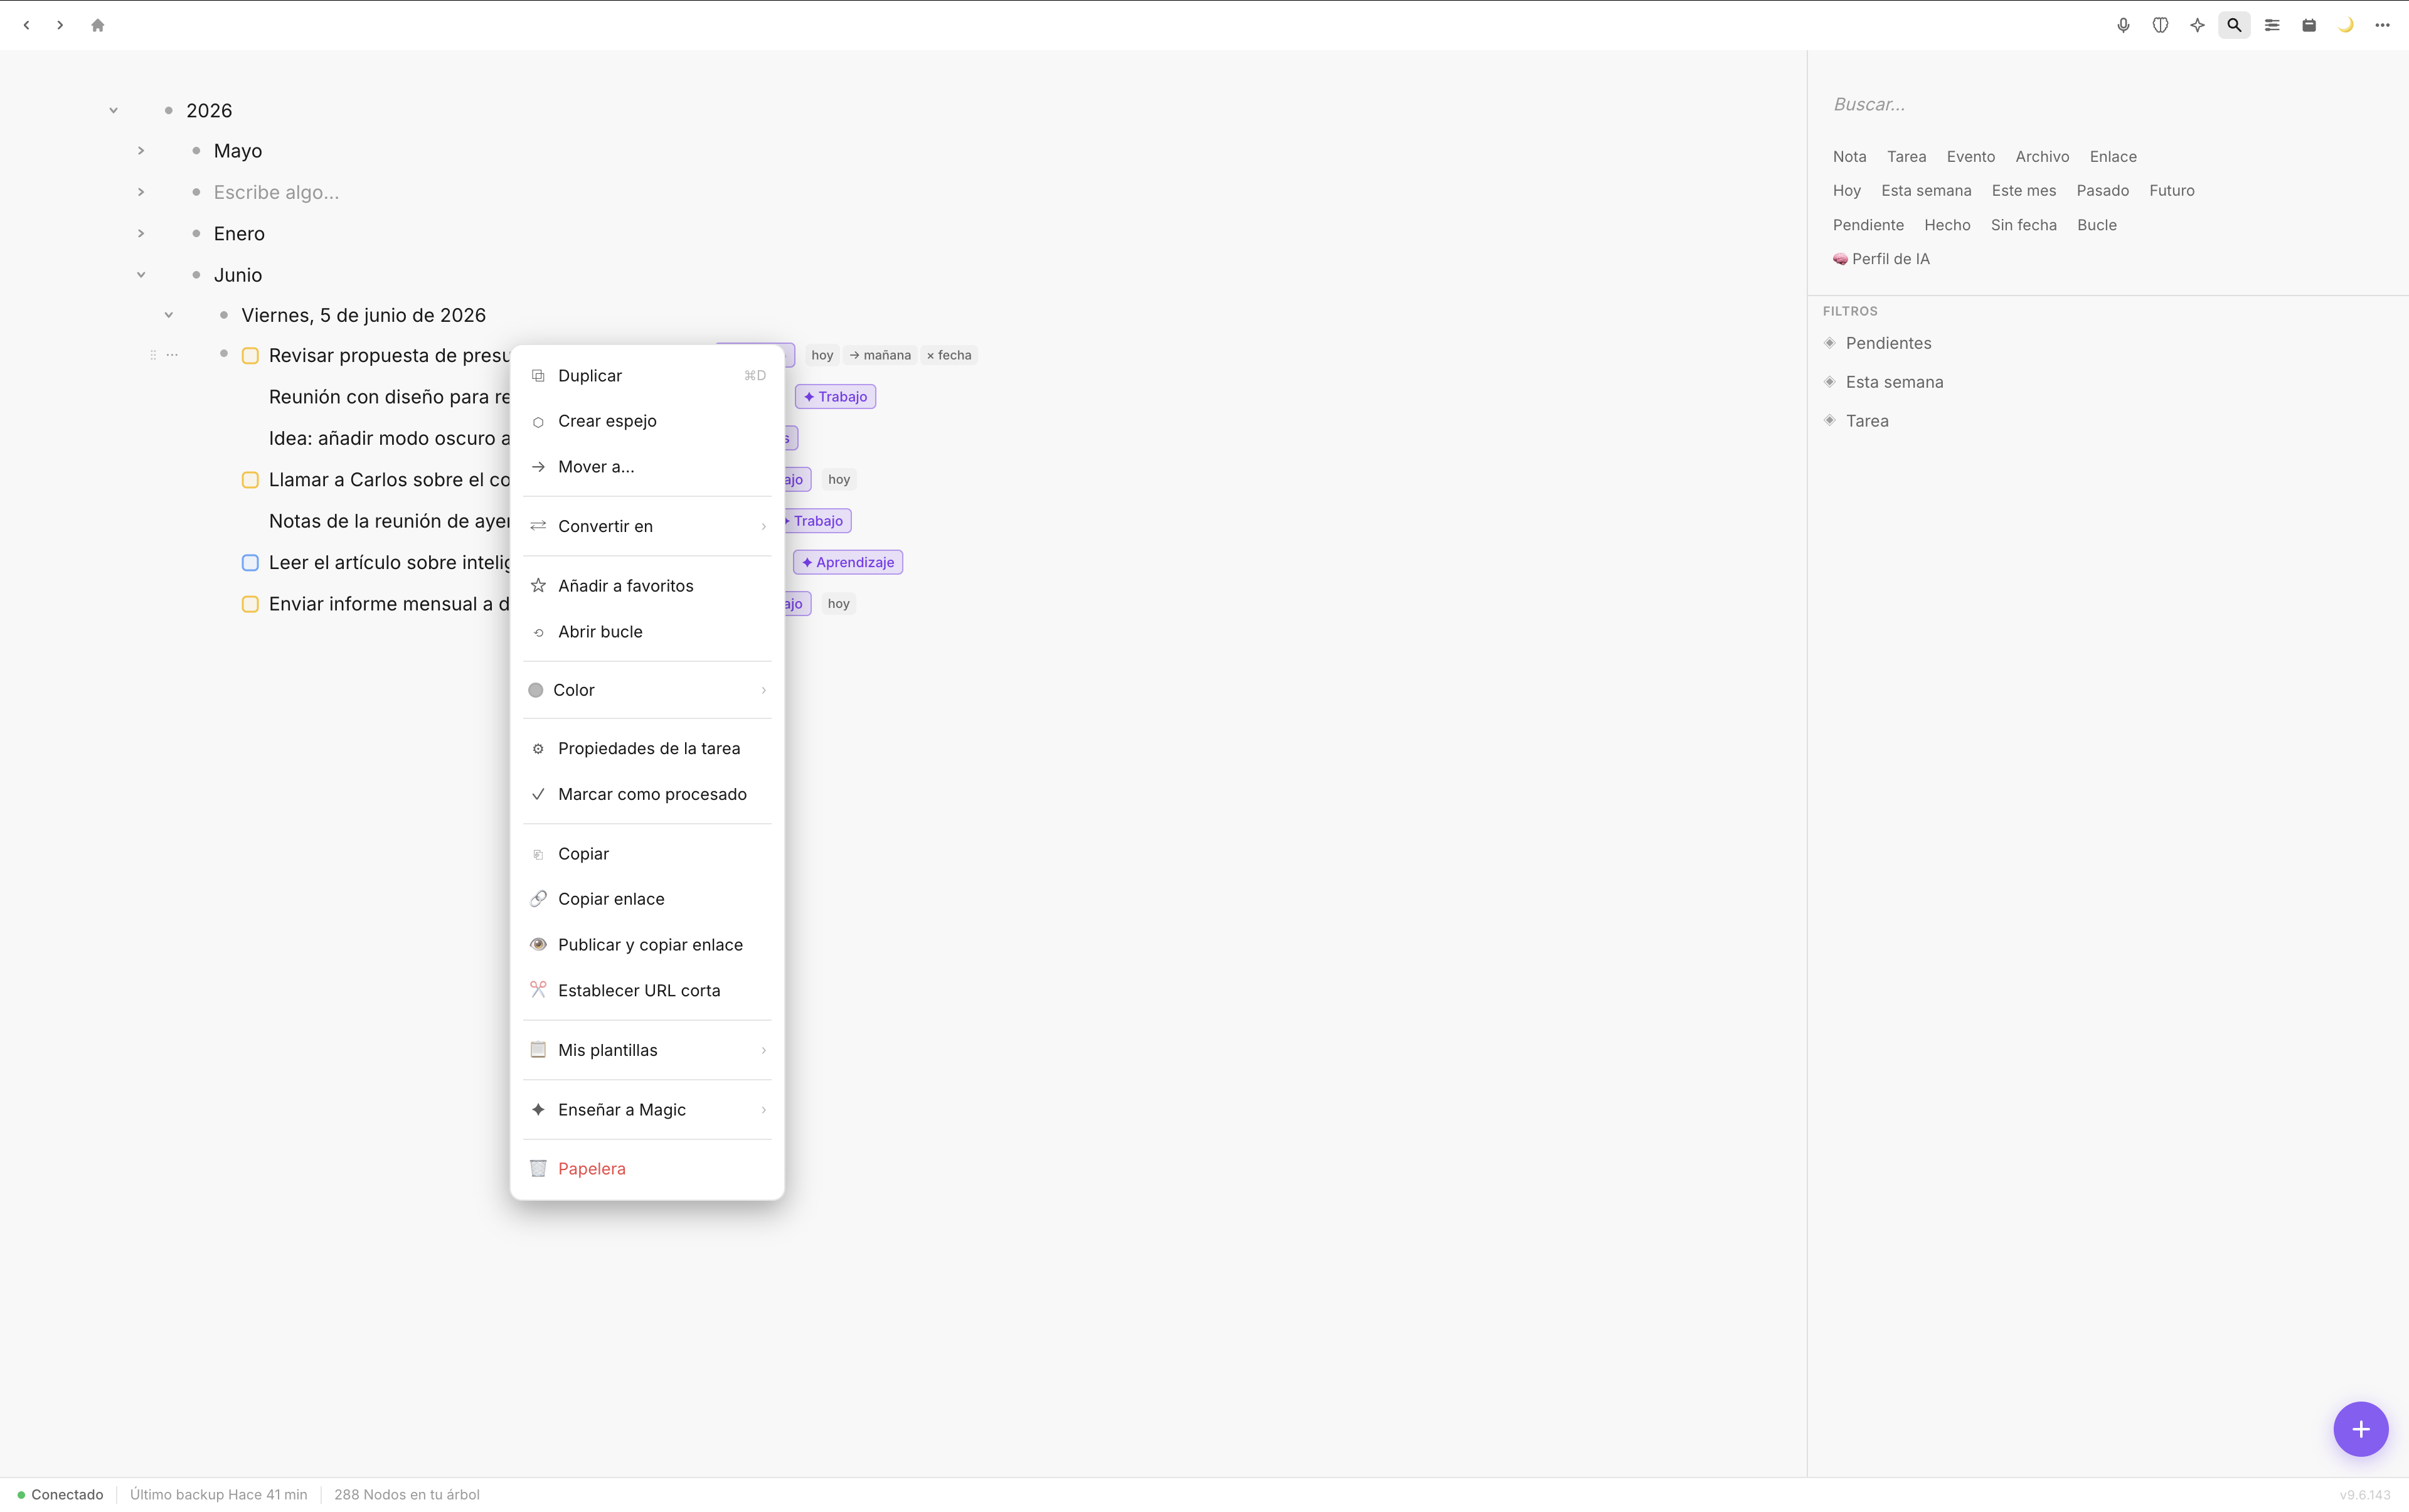Viewport: 2409px width, 1512px height.
Task: Click the diamond icon beside Tarea filter
Action: pyautogui.click(x=1830, y=421)
